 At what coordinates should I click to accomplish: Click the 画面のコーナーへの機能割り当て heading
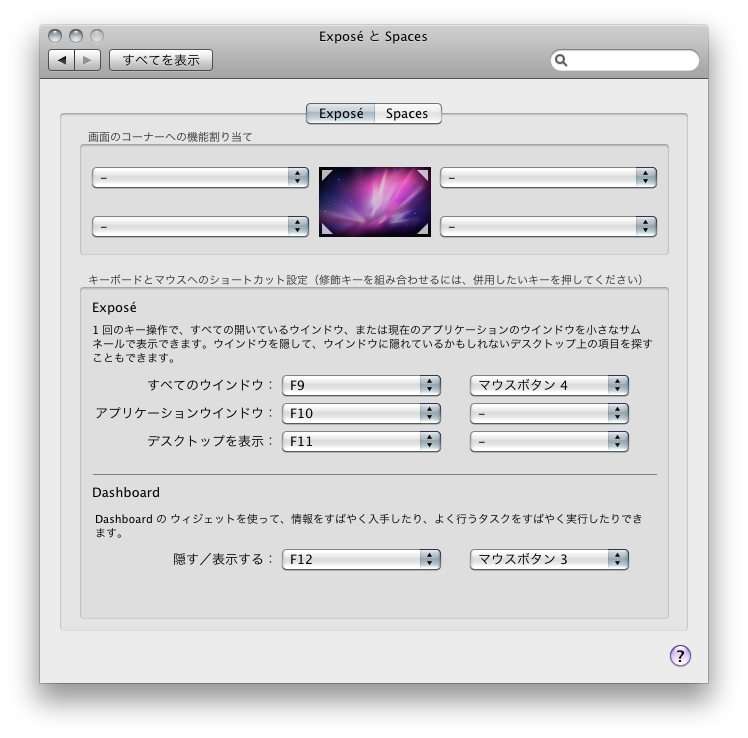click(170, 137)
